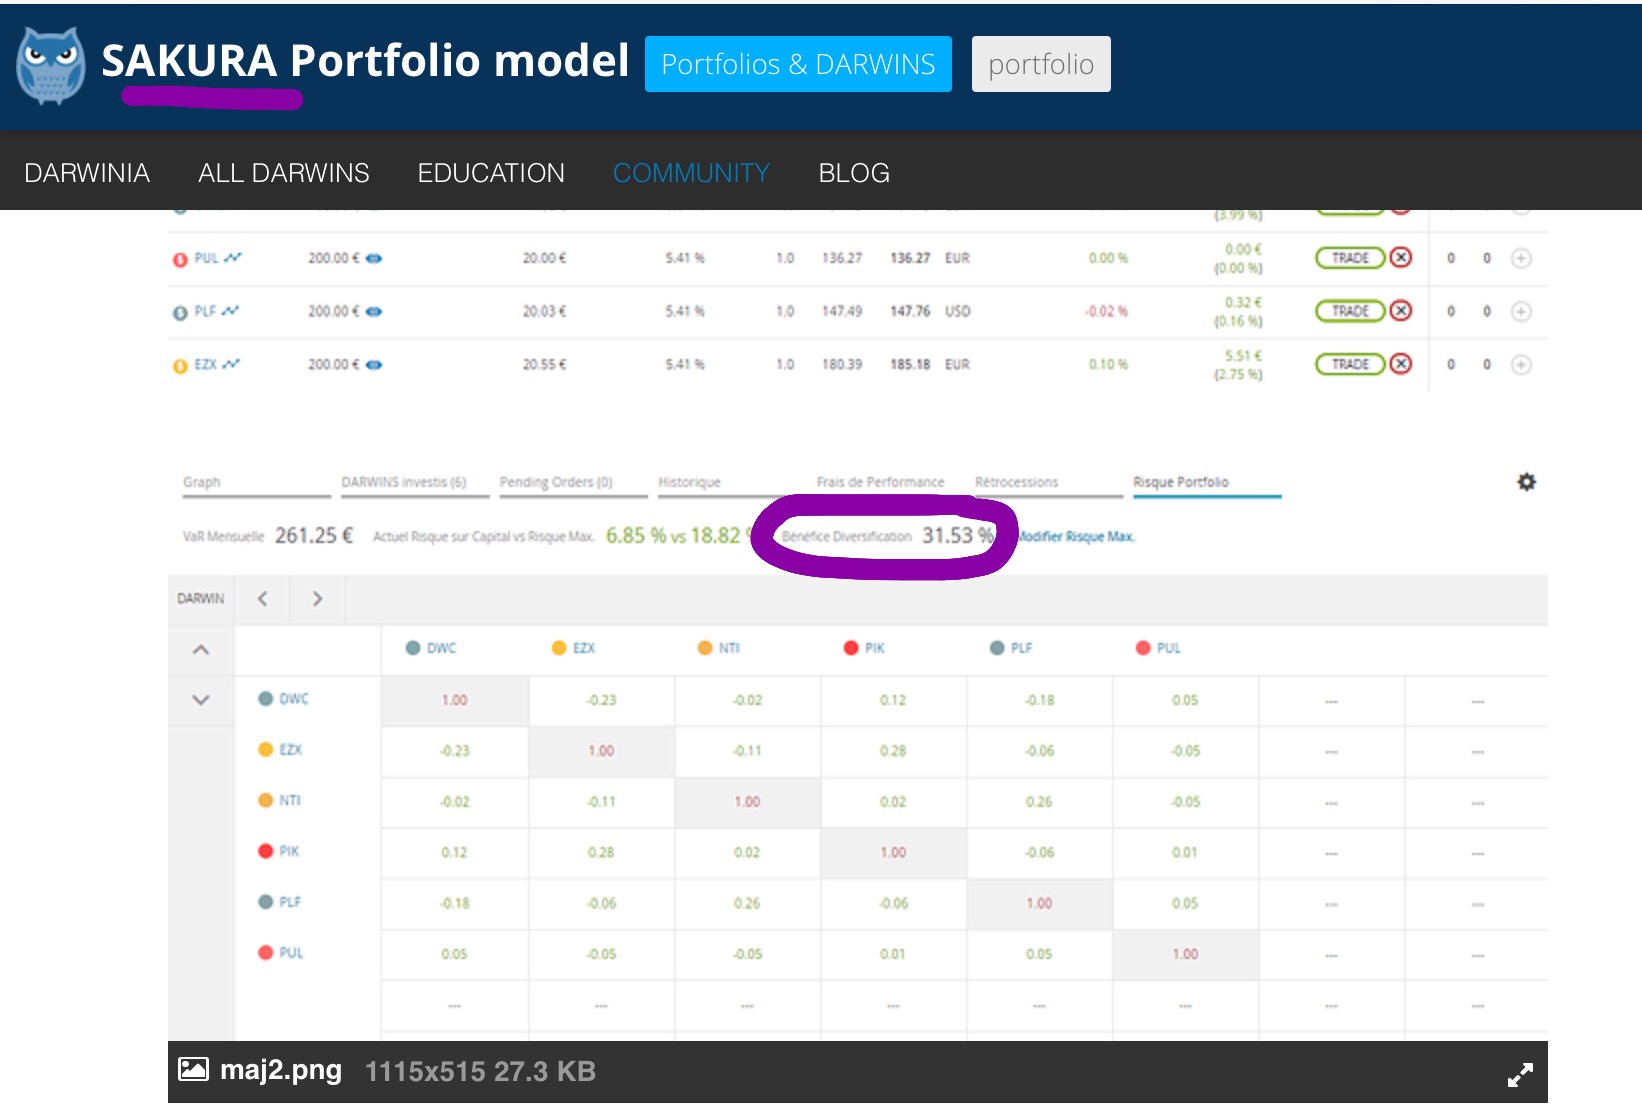
Task: Click TRADE button for PUL
Action: click(x=1349, y=257)
